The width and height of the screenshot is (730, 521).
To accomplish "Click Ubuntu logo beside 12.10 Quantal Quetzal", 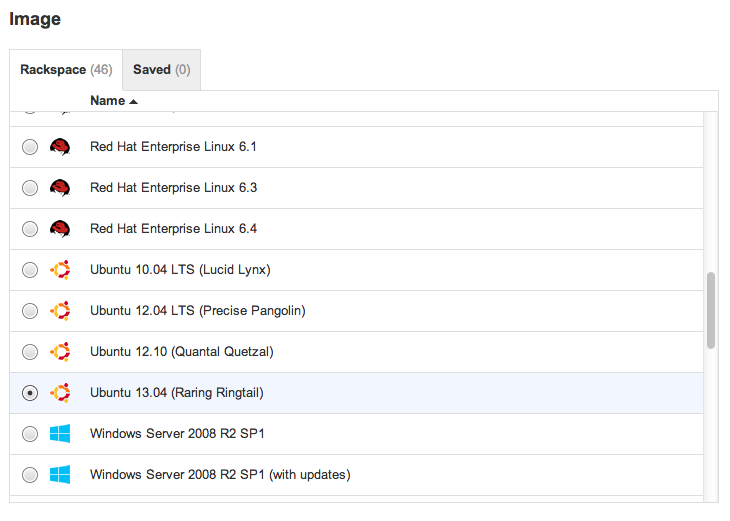I will (x=60, y=352).
